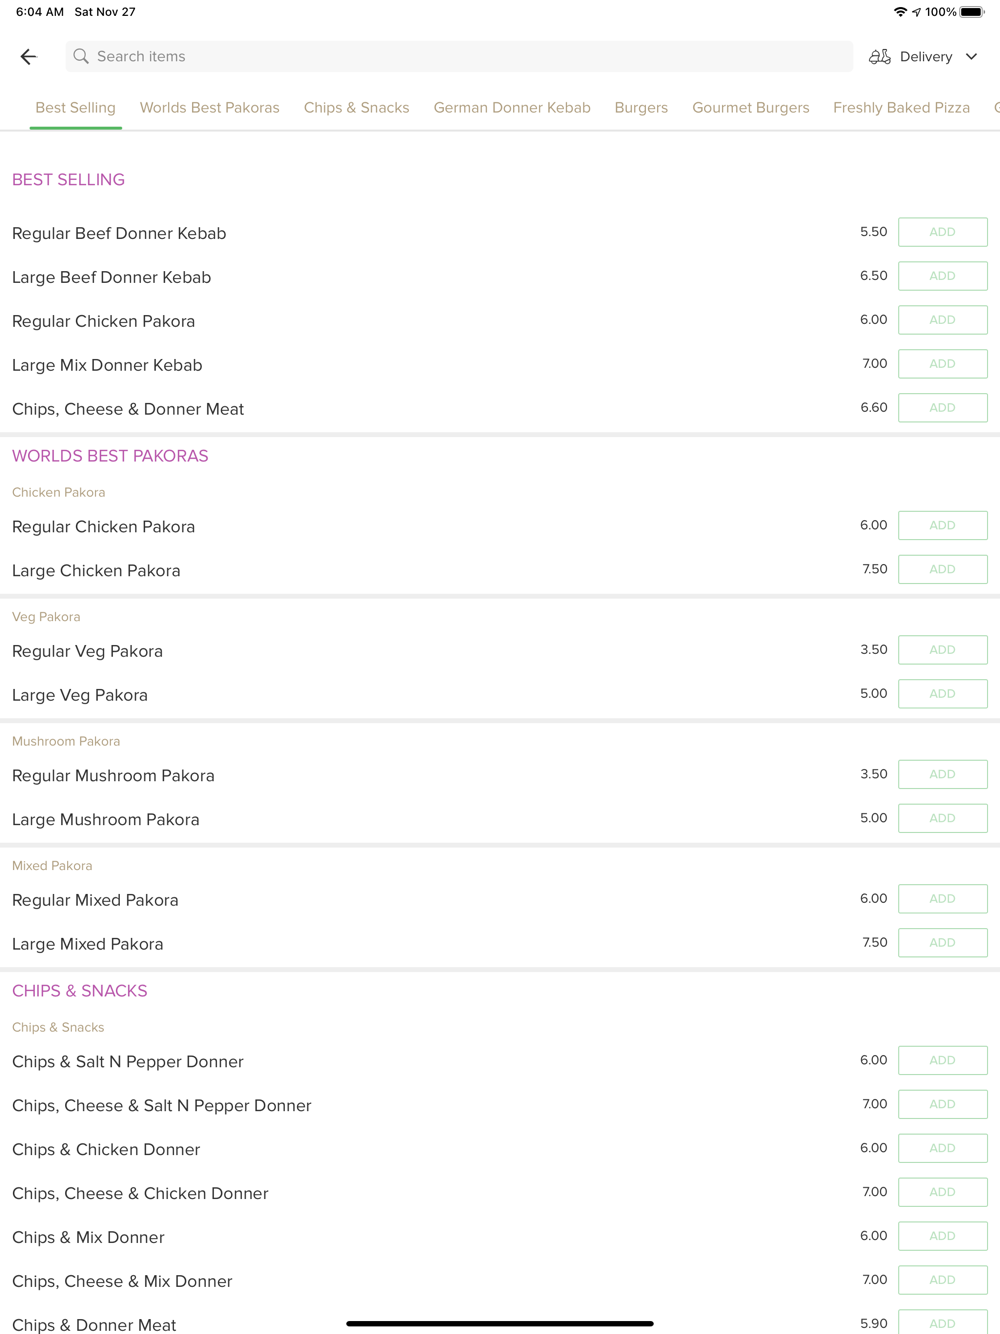Add Chips, Cheese & Chicken Donner
The image size is (1000, 1334).
point(943,1192)
